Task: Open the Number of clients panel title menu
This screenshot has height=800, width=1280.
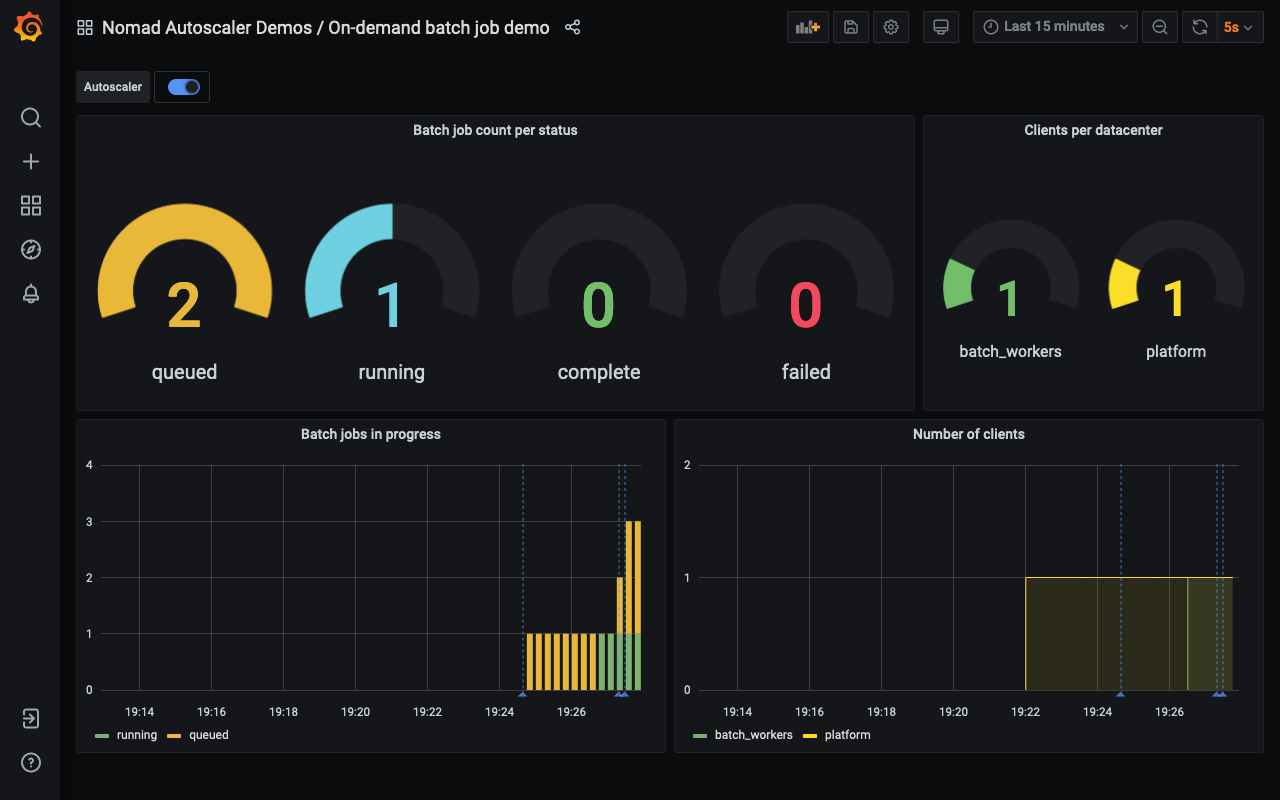Action: 968,434
